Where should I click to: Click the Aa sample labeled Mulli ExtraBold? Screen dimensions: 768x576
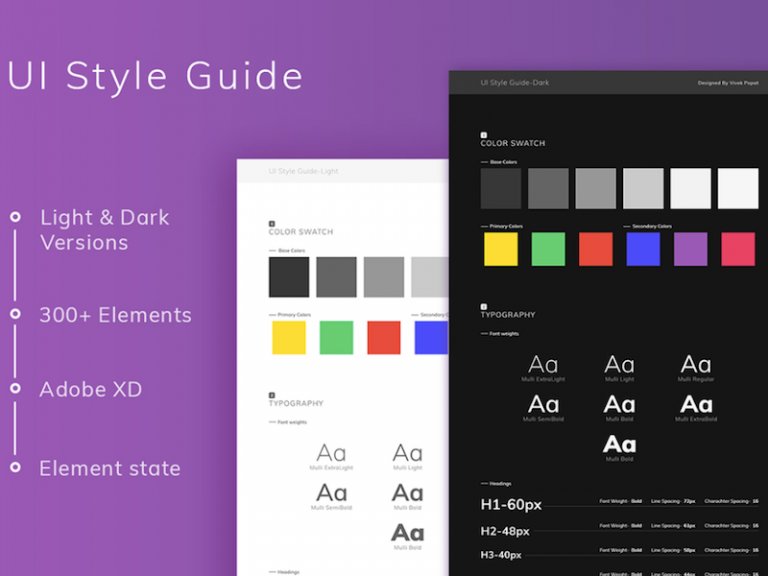696,405
